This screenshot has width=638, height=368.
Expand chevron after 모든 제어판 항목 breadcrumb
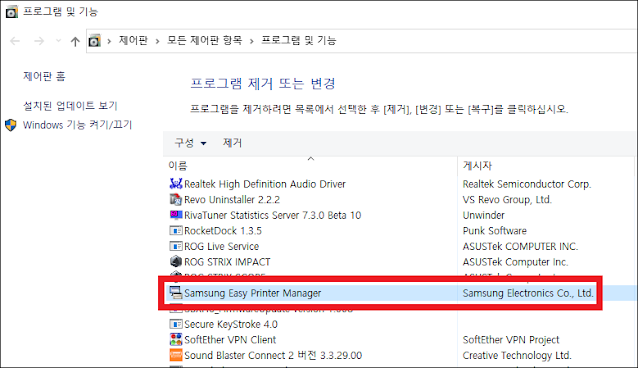251,41
